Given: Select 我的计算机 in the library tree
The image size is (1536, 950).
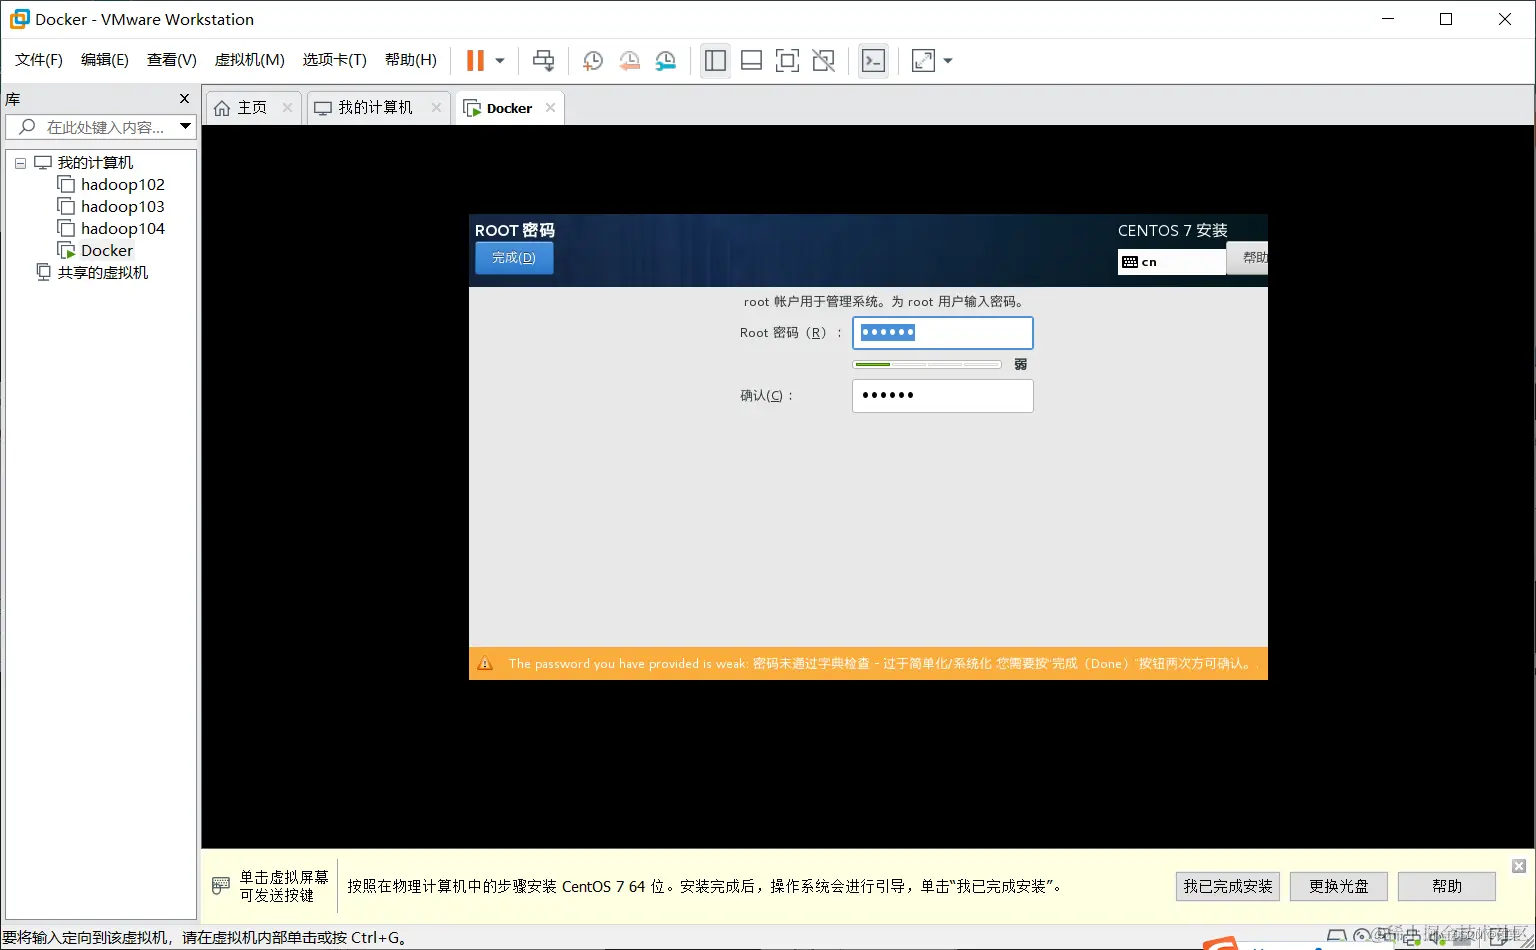Looking at the screenshot, I should tap(95, 162).
